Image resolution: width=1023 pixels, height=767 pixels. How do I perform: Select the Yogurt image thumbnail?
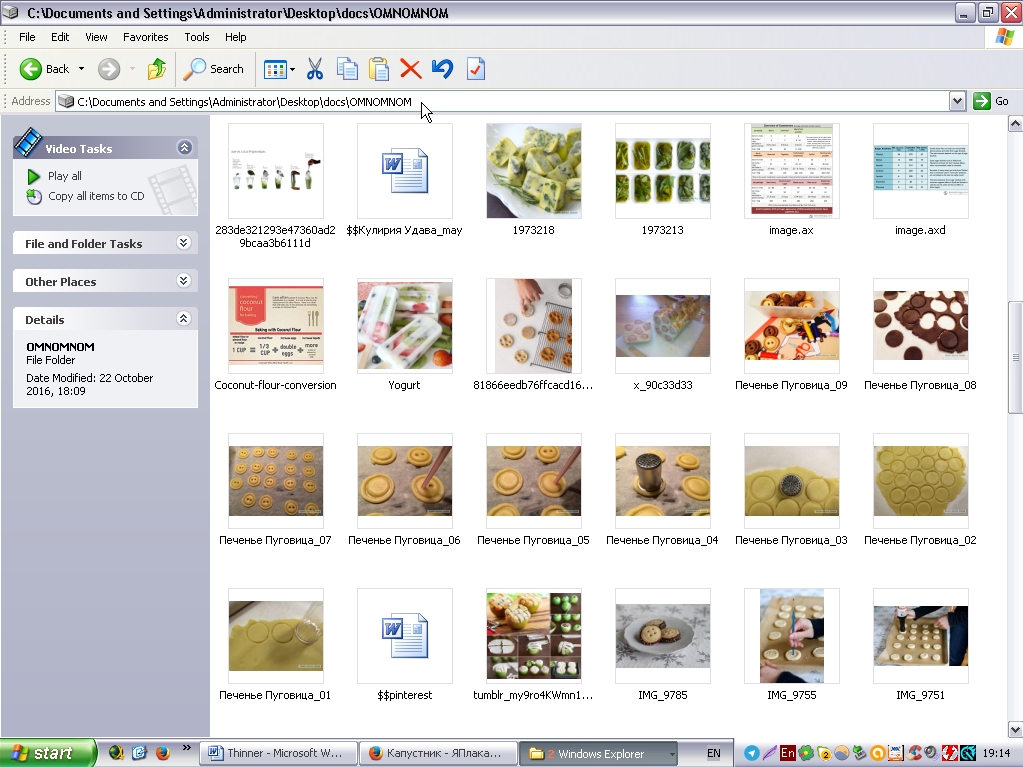click(x=405, y=326)
